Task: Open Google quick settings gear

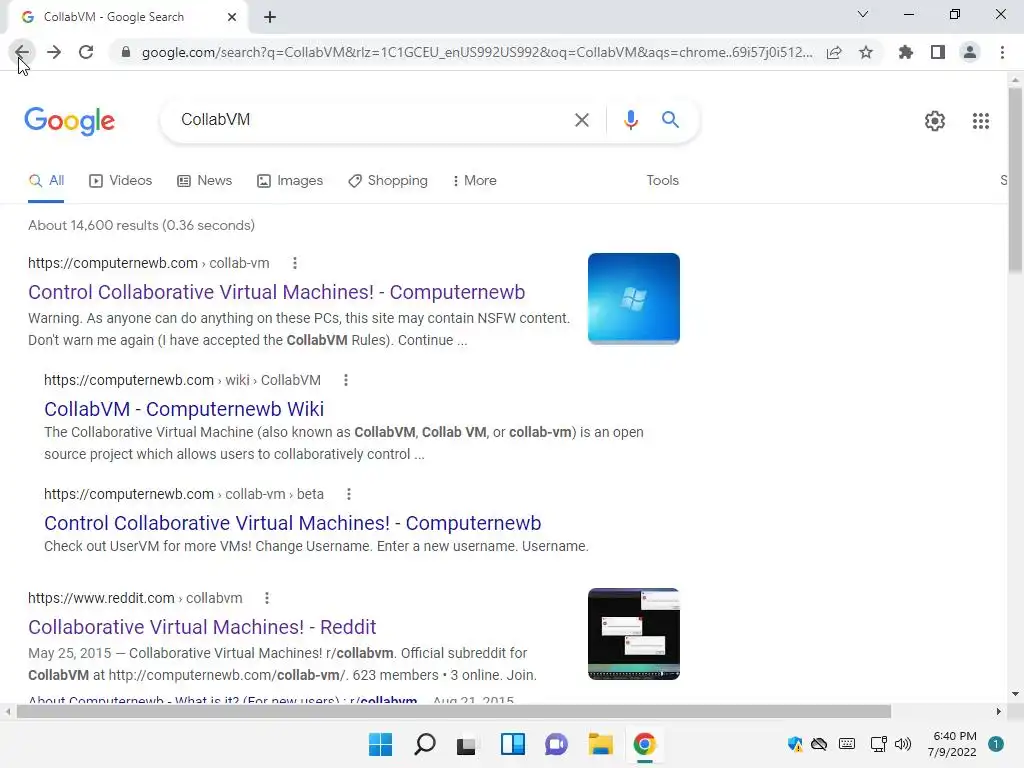Action: (x=935, y=121)
